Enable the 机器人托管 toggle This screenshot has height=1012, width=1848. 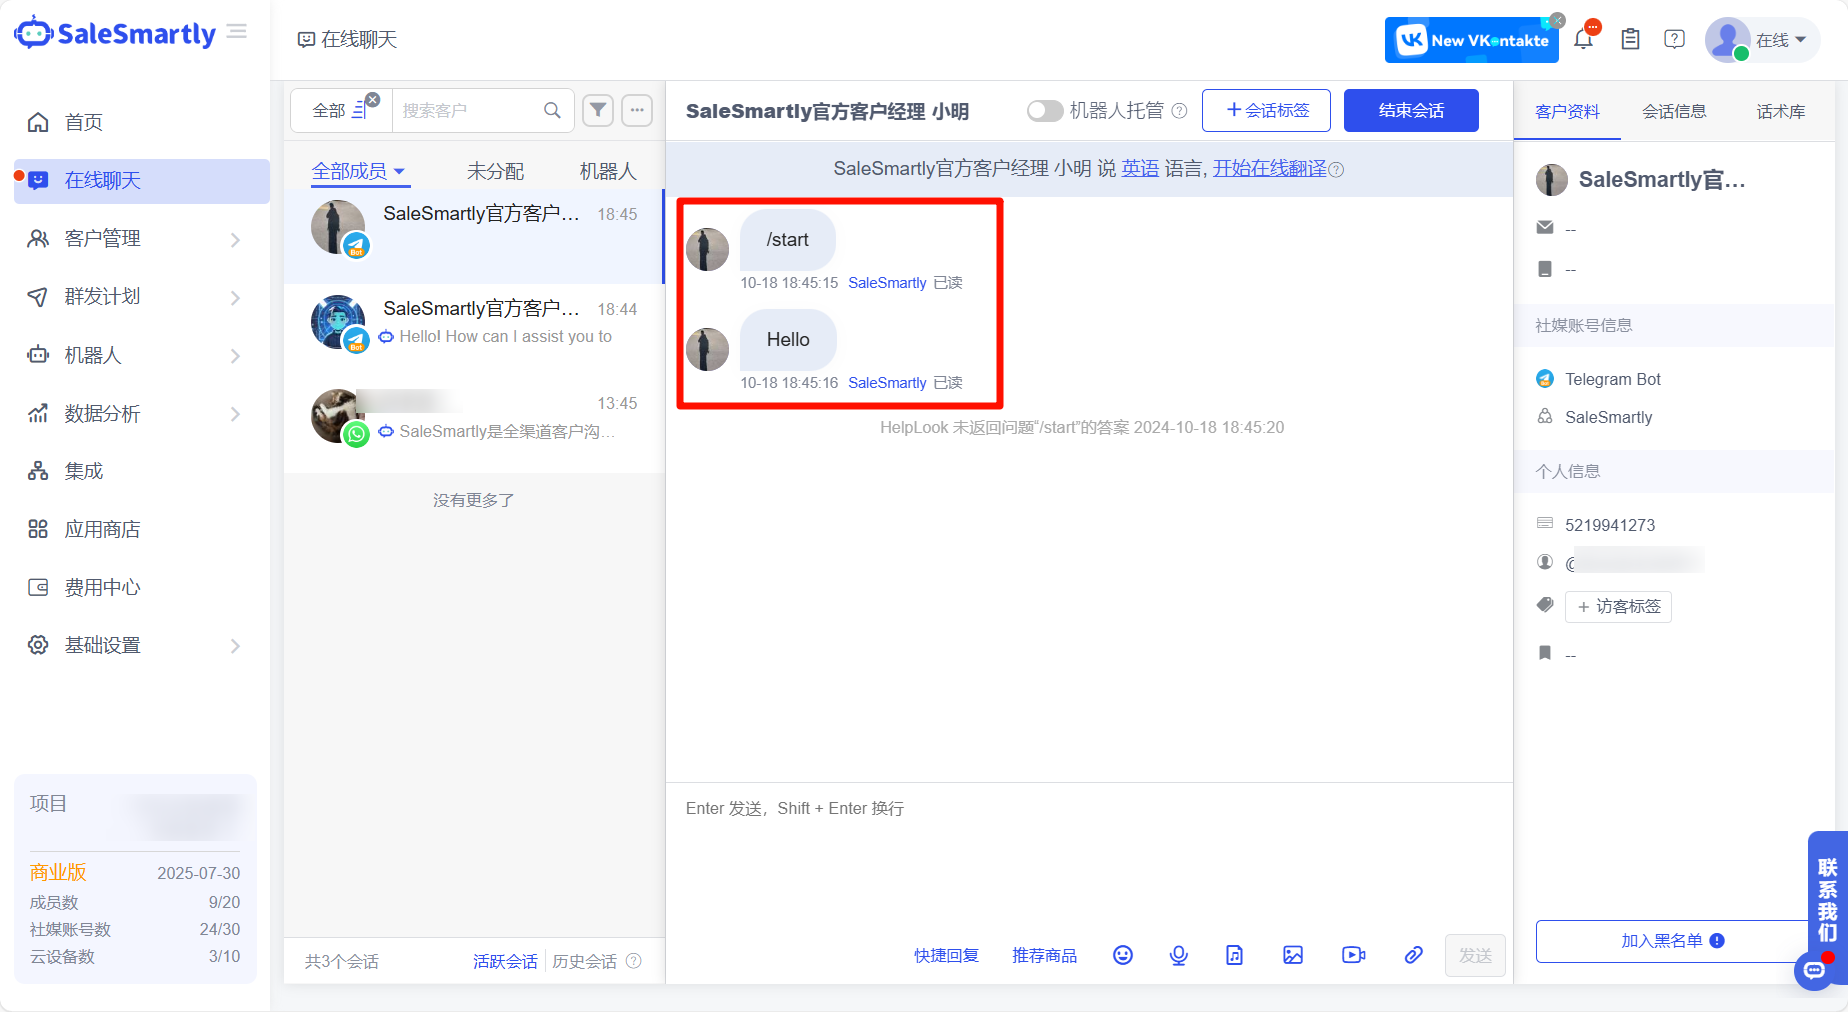[1044, 111]
